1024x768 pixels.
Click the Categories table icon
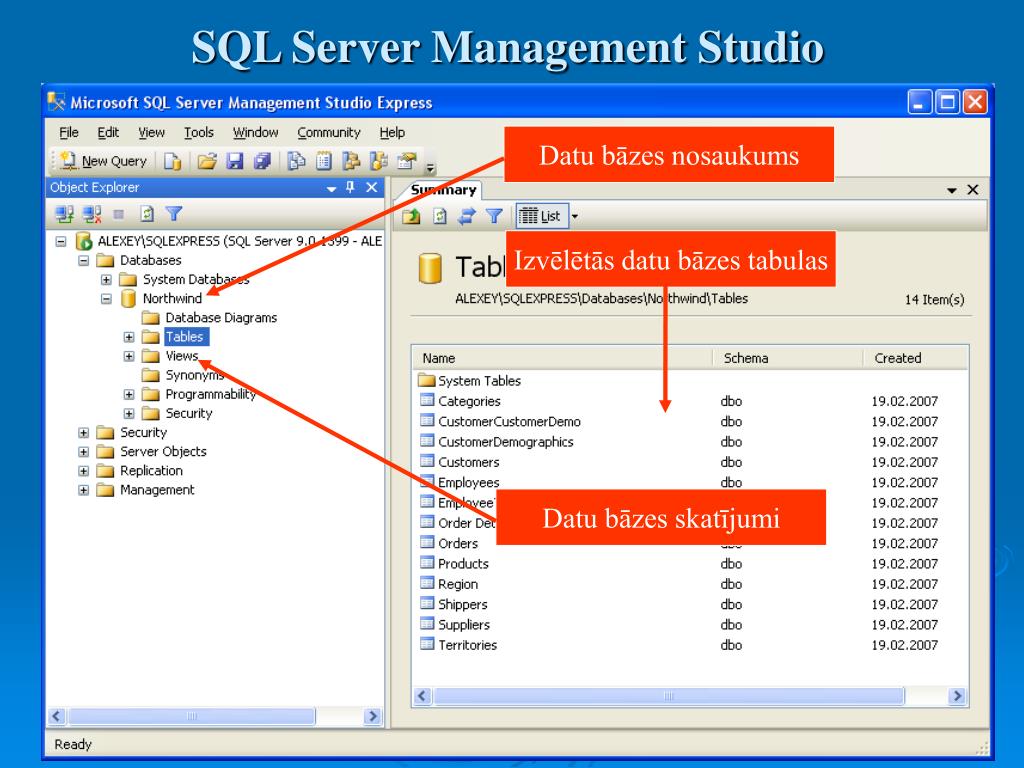(427, 400)
